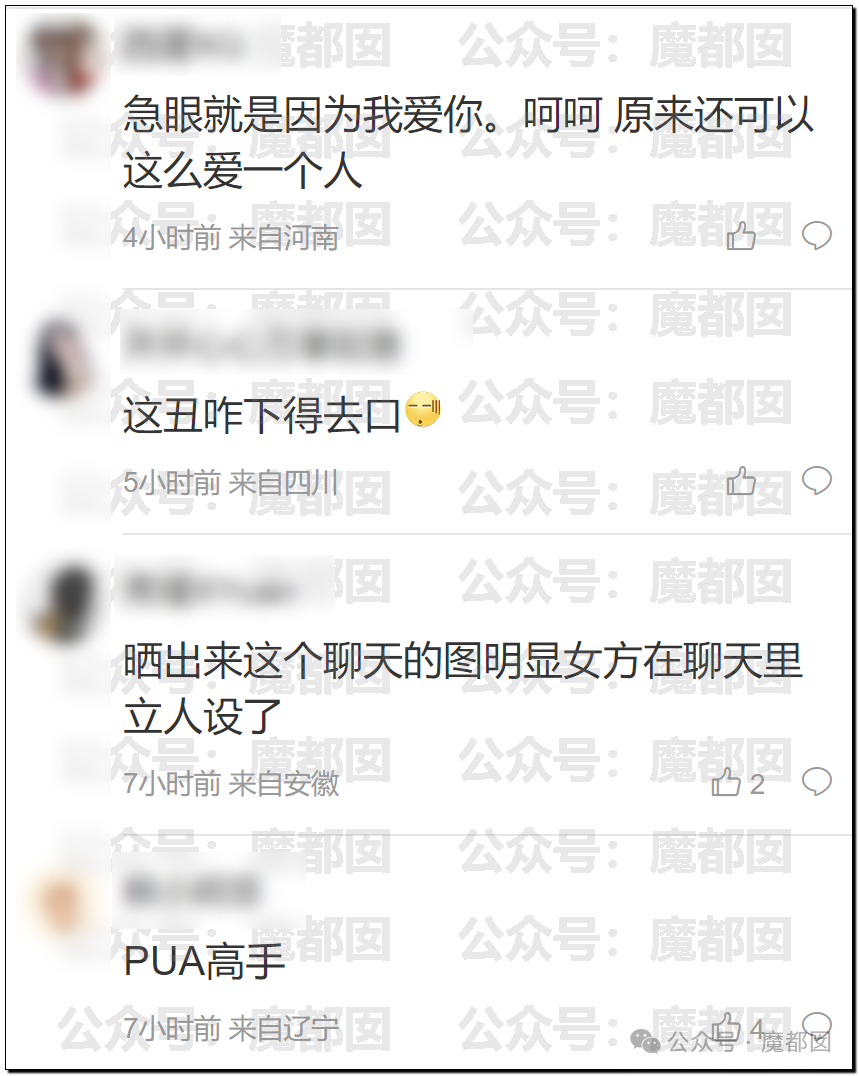The width and height of the screenshot is (859, 1076).
Task: Open username above 这丑咋下得去口 comment
Action: [261, 343]
